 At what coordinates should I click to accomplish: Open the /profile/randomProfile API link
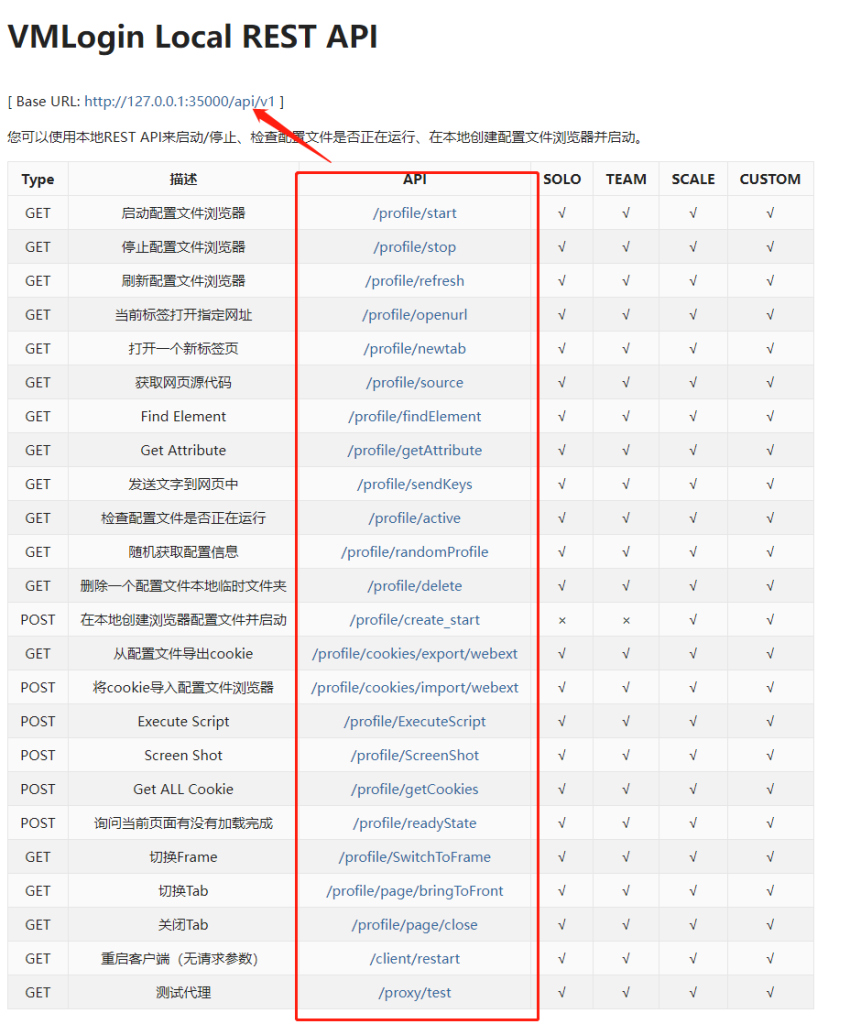click(x=414, y=552)
